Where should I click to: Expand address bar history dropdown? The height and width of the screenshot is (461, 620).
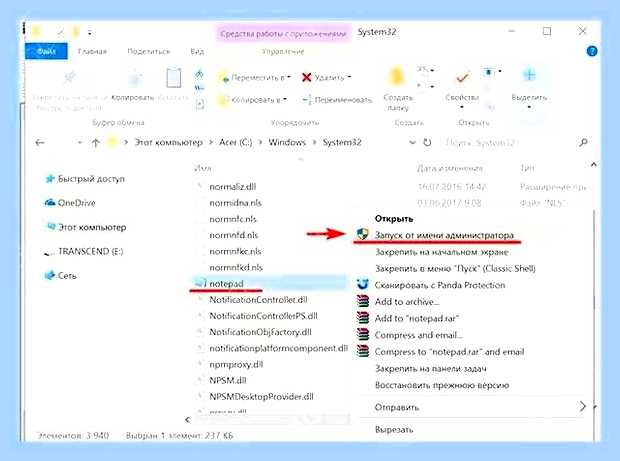pos(412,142)
